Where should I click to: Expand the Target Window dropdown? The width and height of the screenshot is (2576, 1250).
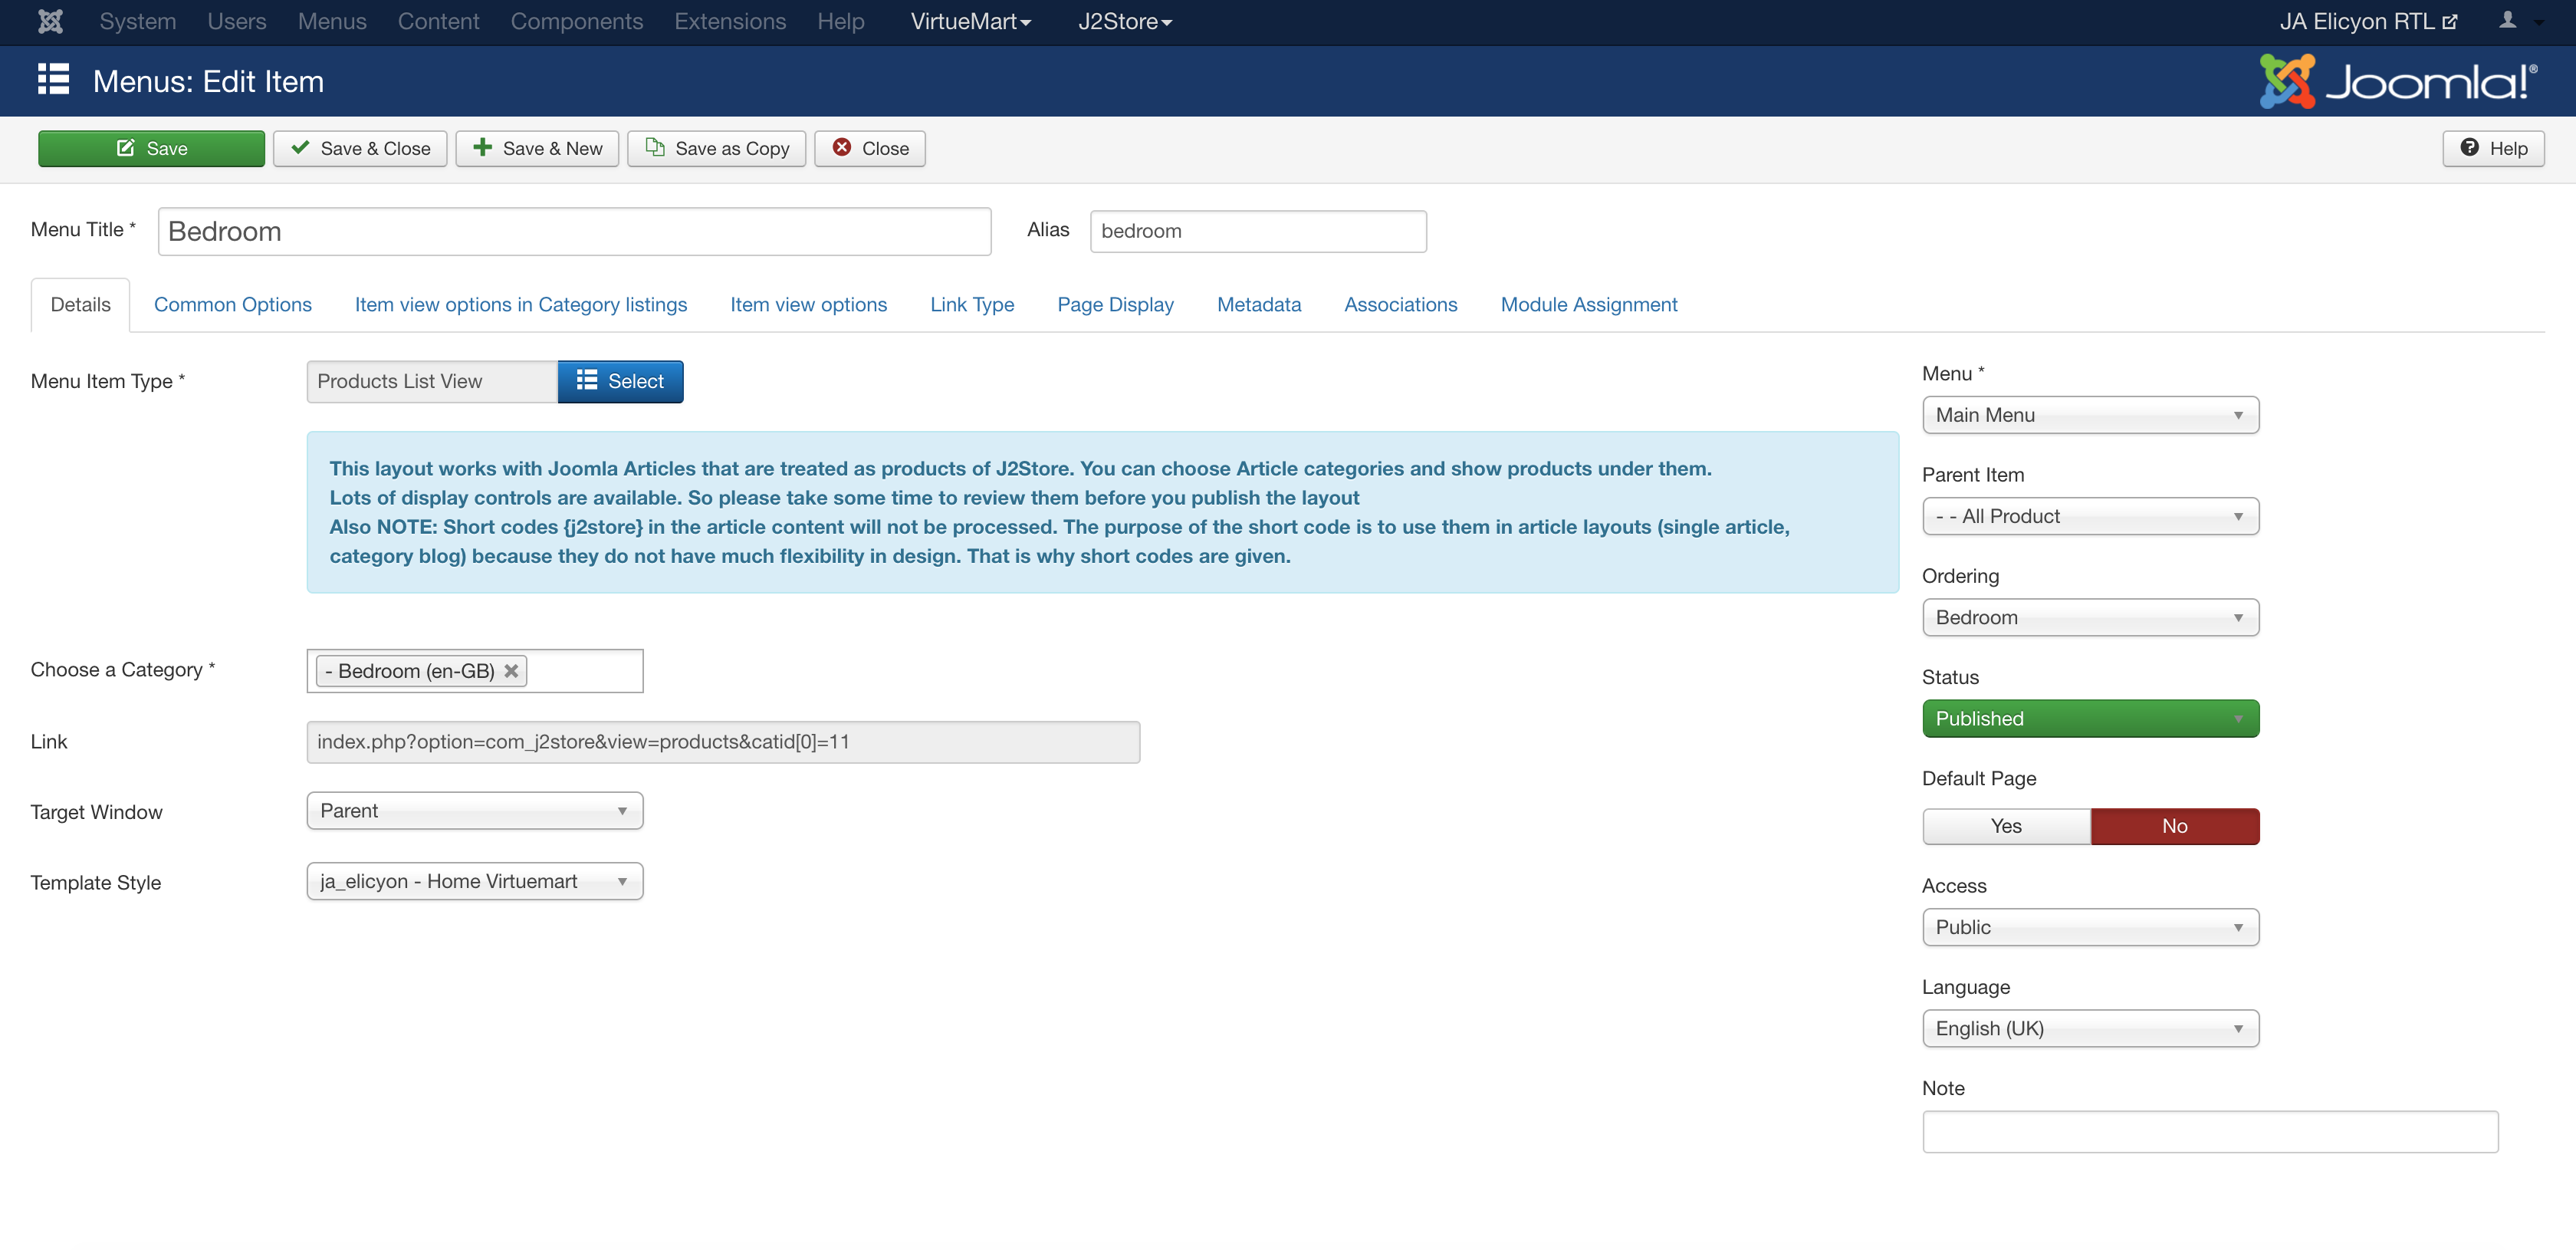[x=474, y=811]
